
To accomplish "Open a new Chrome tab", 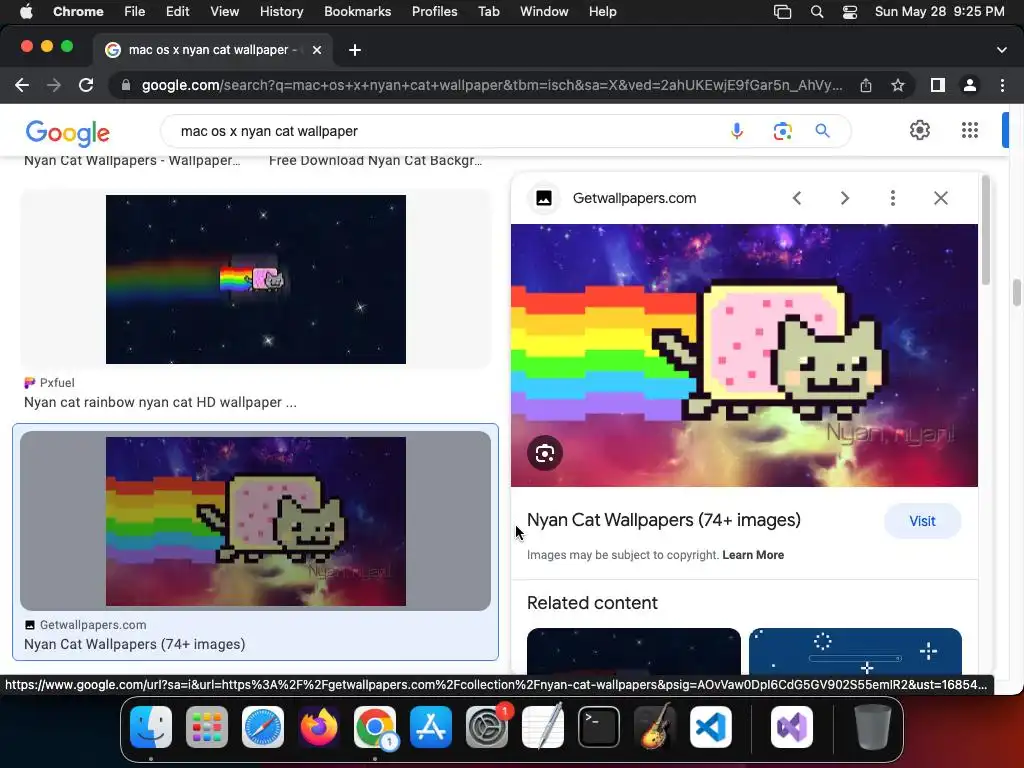I will [355, 50].
